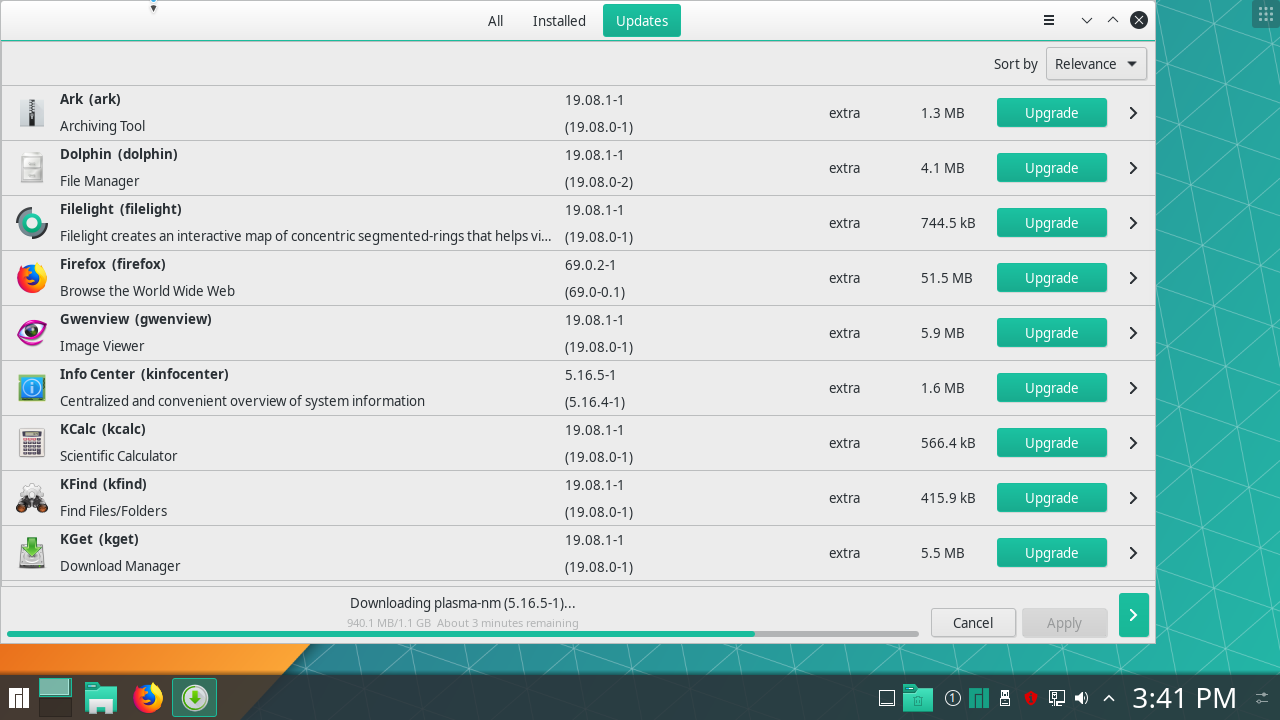Switch to the All tab
Viewport: 1280px width, 720px height.
495,20
